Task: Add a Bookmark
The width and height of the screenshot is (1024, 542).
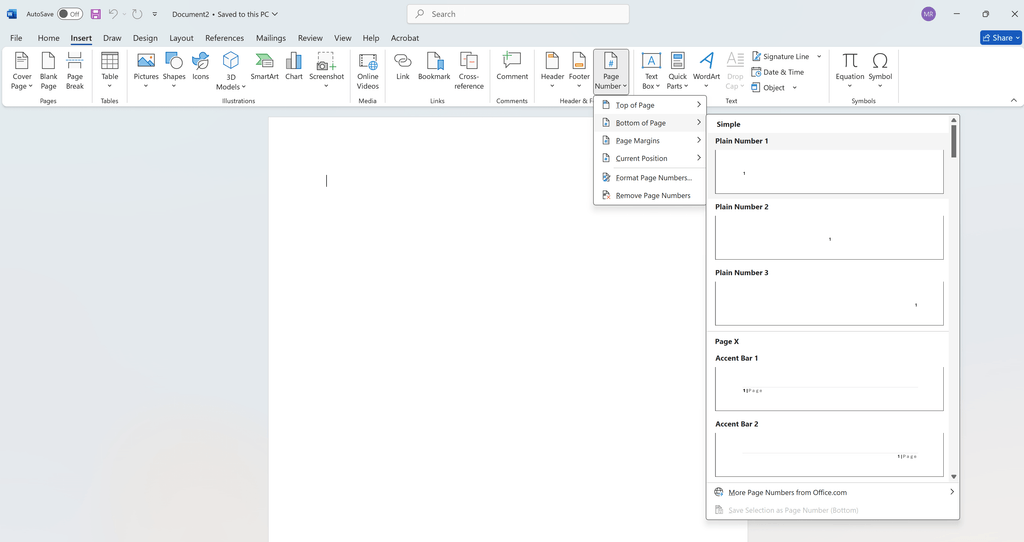Action: [x=434, y=67]
